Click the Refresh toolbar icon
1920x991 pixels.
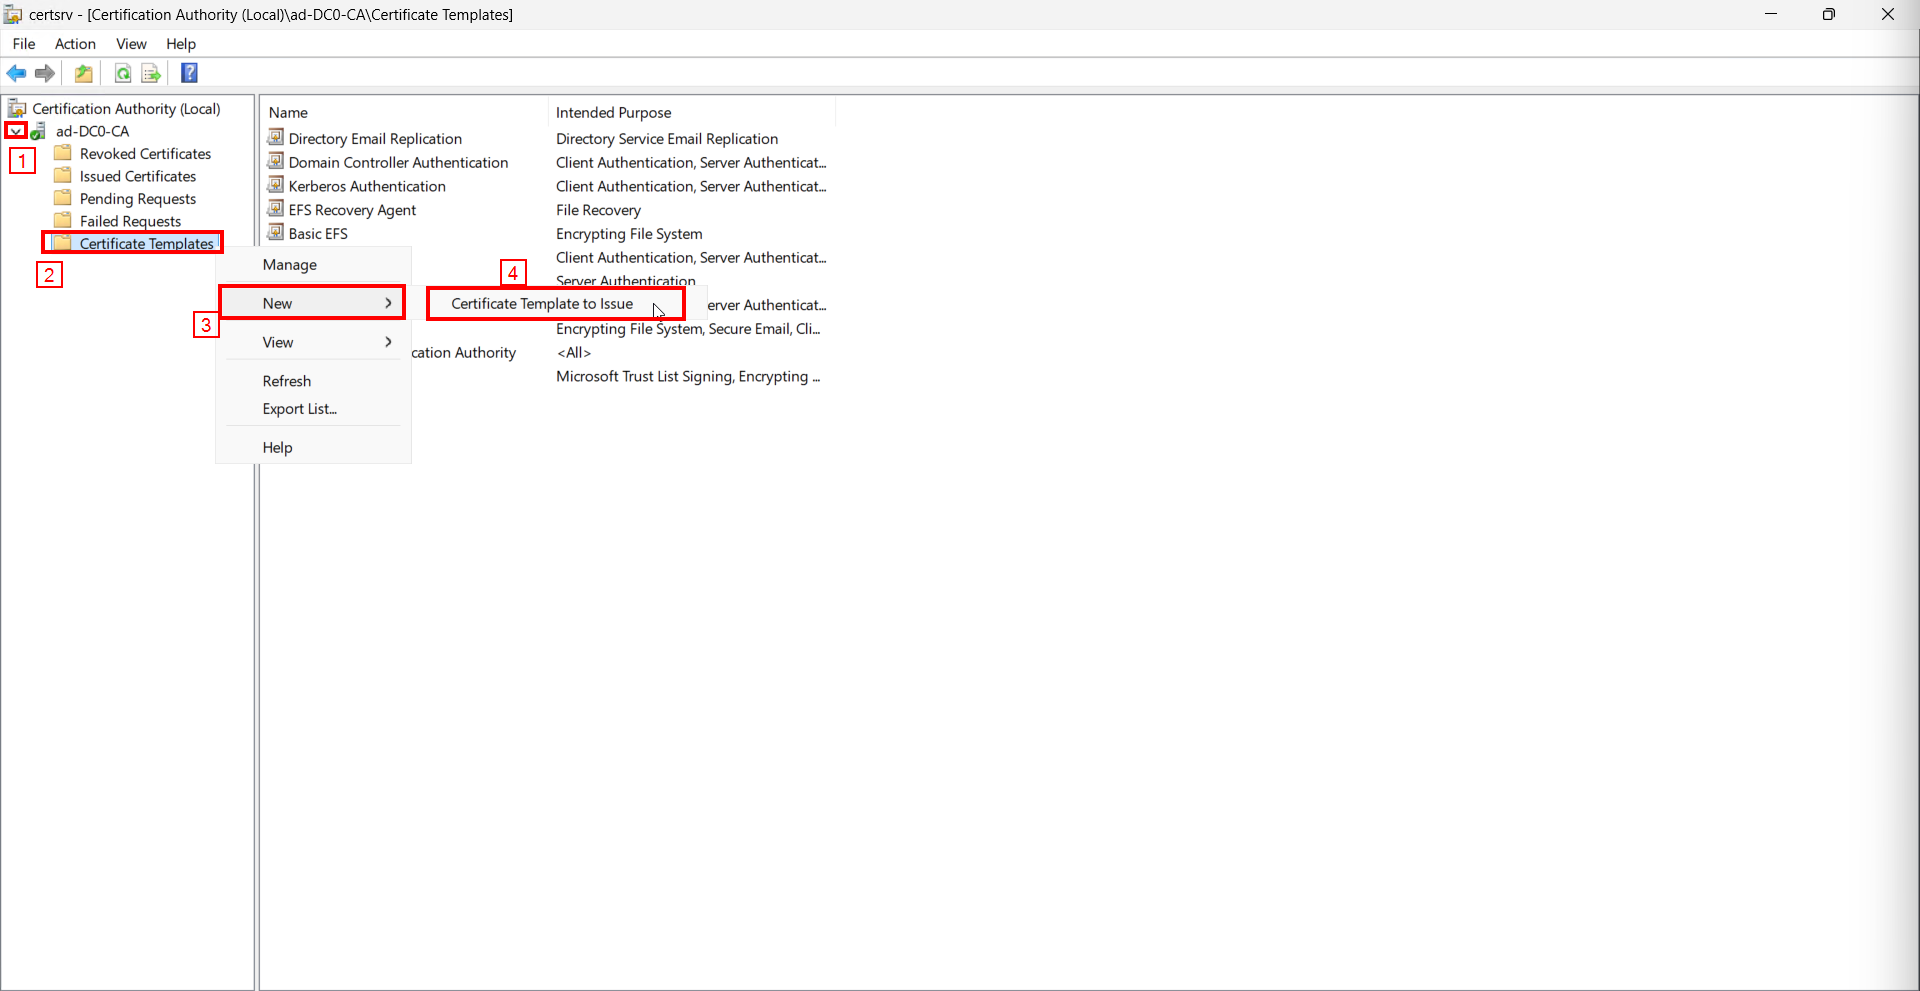pyautogui.click(x=123, y=73)
